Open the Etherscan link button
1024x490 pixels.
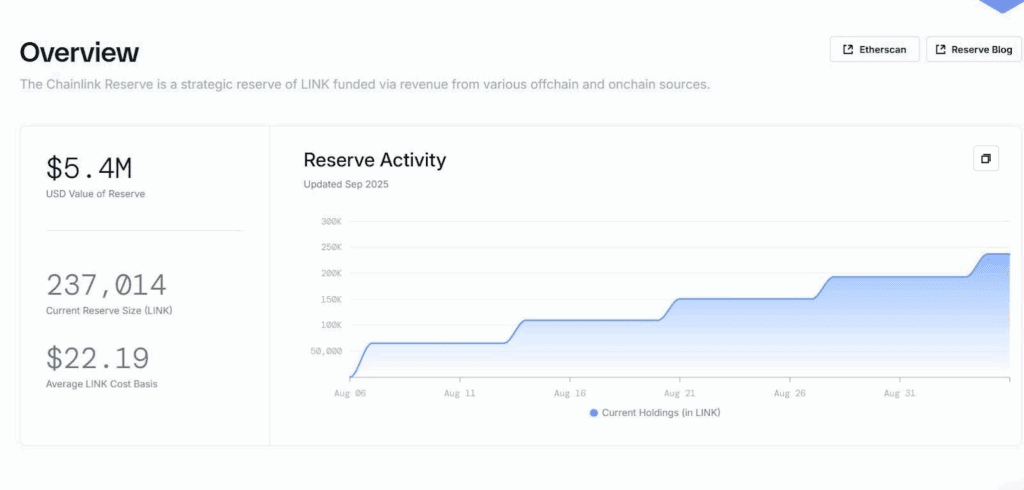[874, 50]
